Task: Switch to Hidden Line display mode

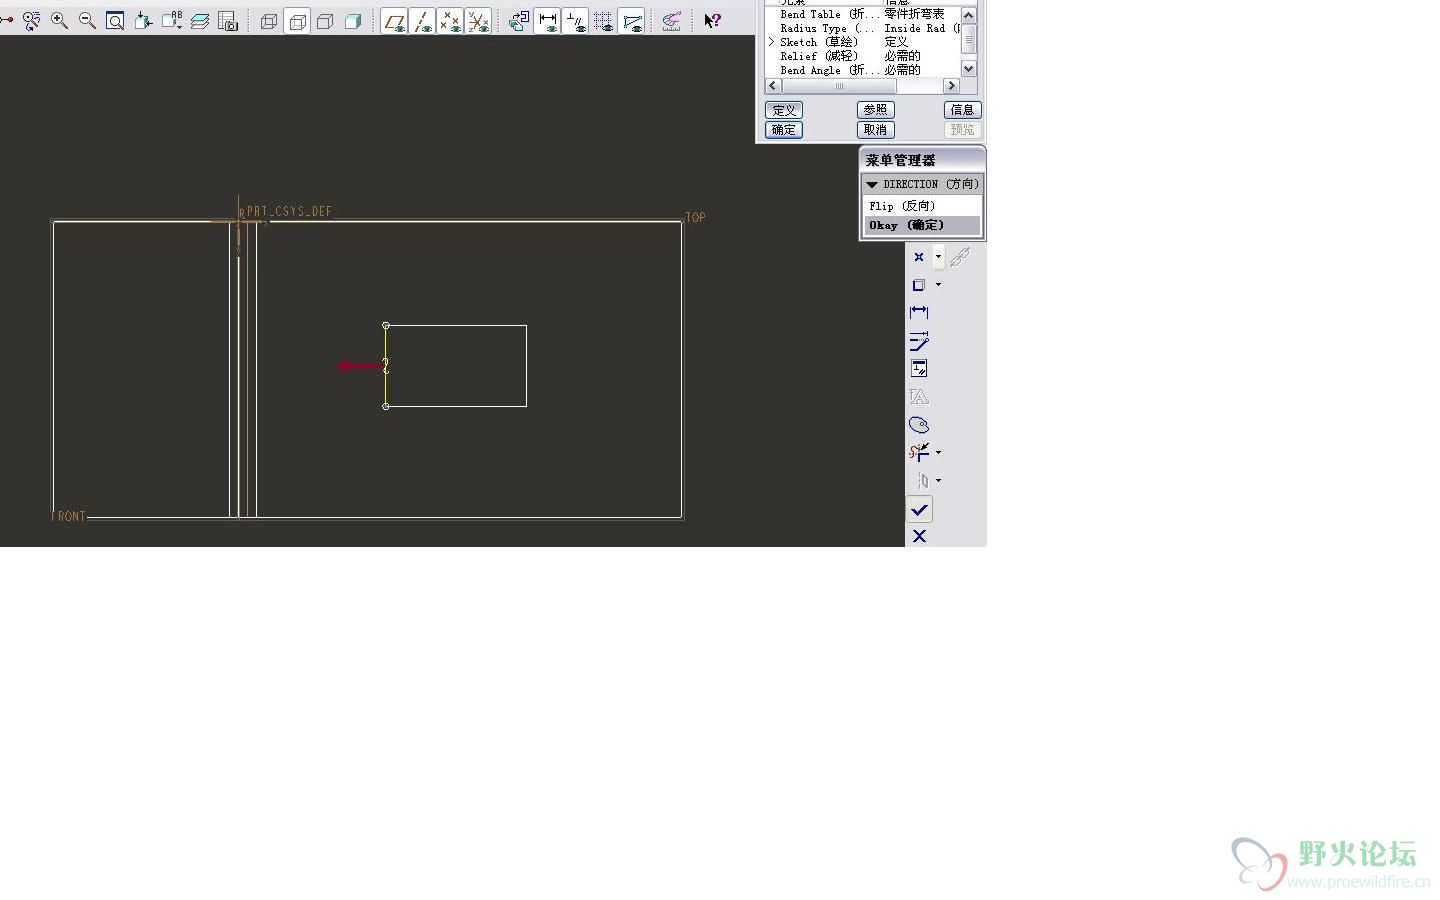Action: point(297,21)
